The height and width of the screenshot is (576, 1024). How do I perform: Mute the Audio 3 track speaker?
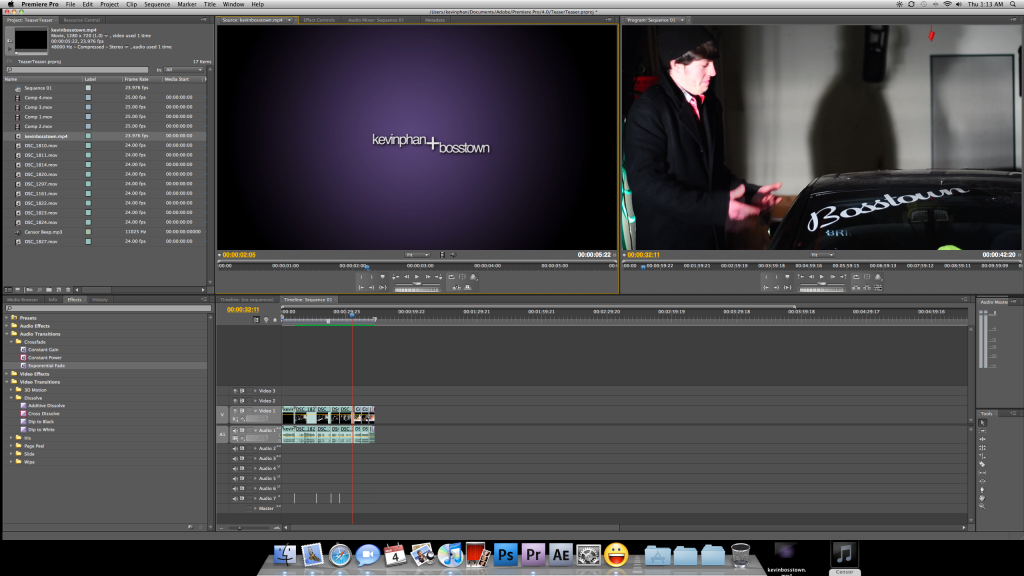click(x=235, y=458)
